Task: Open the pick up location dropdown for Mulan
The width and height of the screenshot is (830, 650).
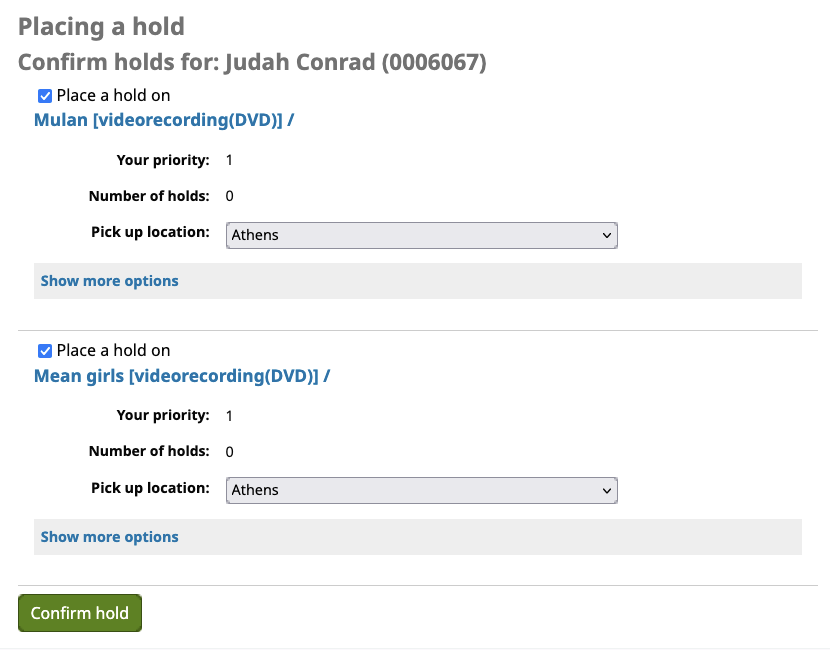Action: coord(421,235)
